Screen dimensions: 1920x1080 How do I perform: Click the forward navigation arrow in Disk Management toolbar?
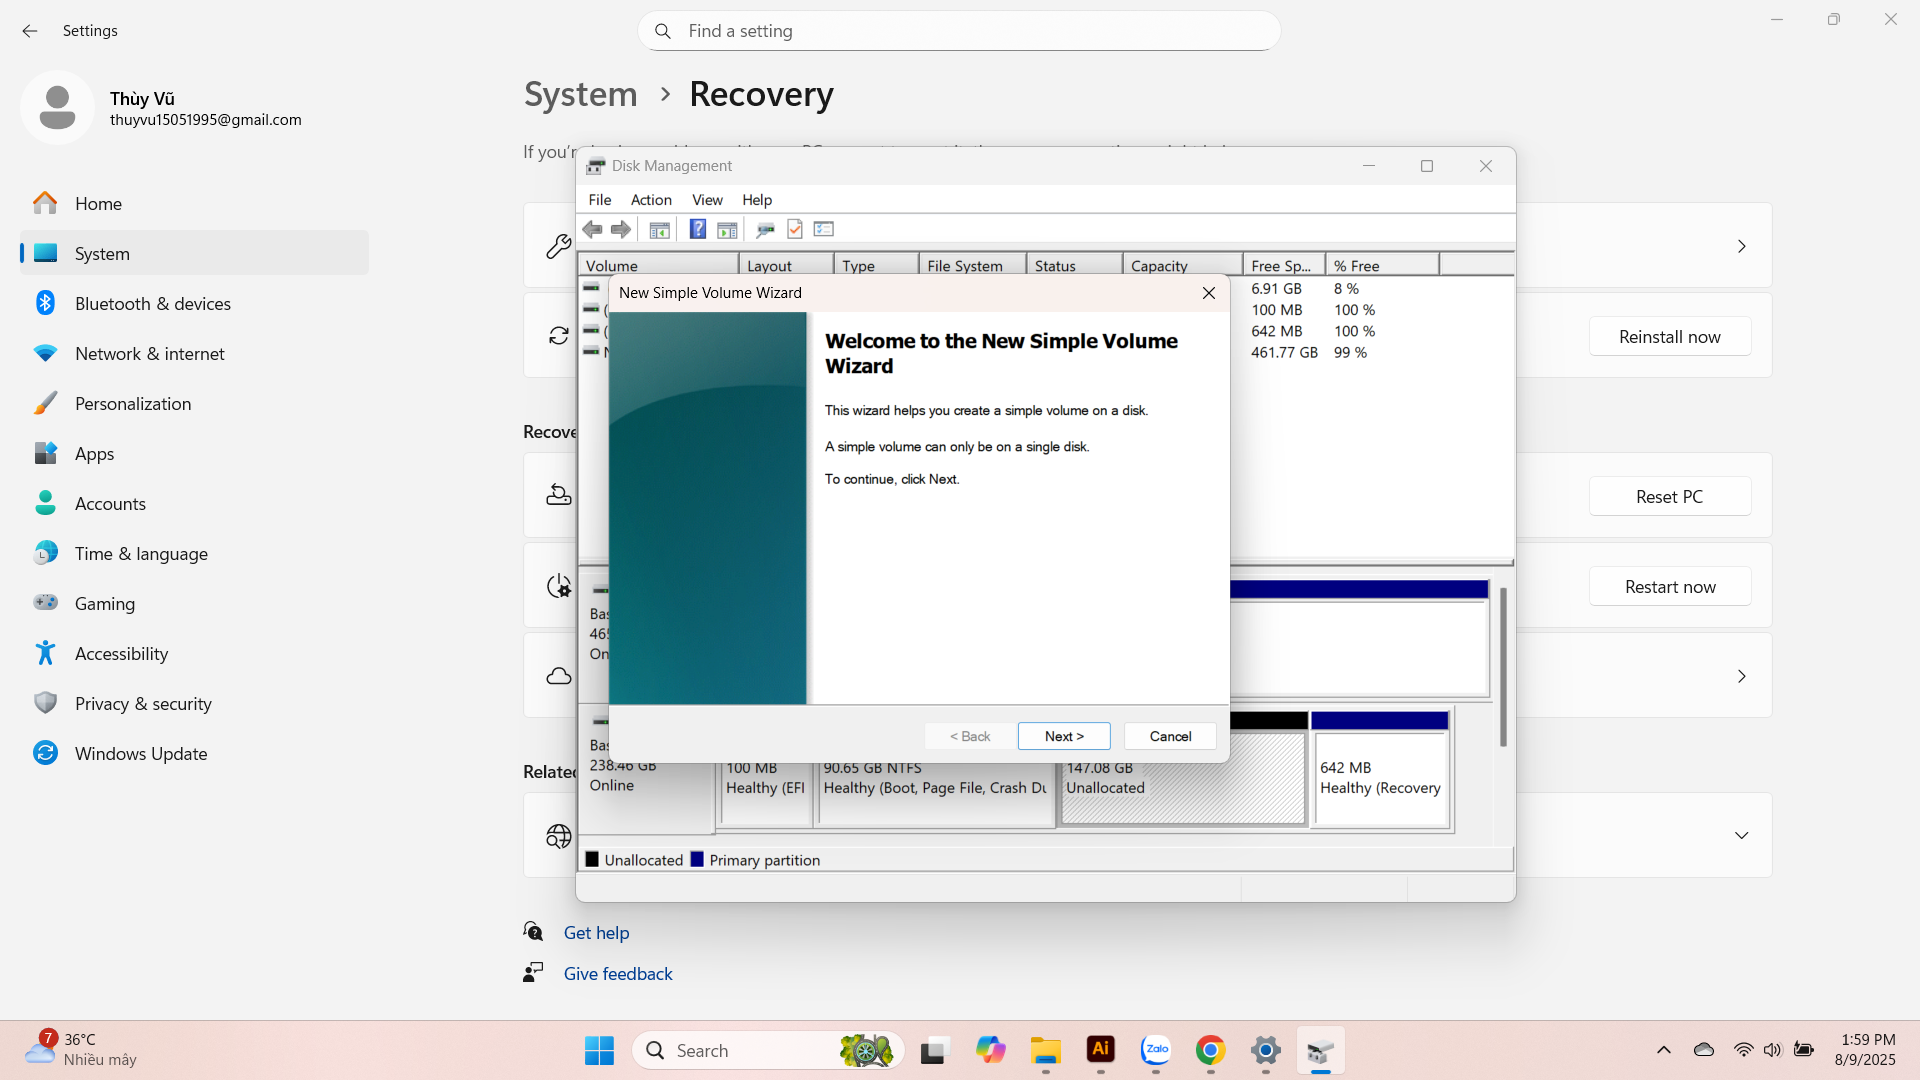coord(621,229)
